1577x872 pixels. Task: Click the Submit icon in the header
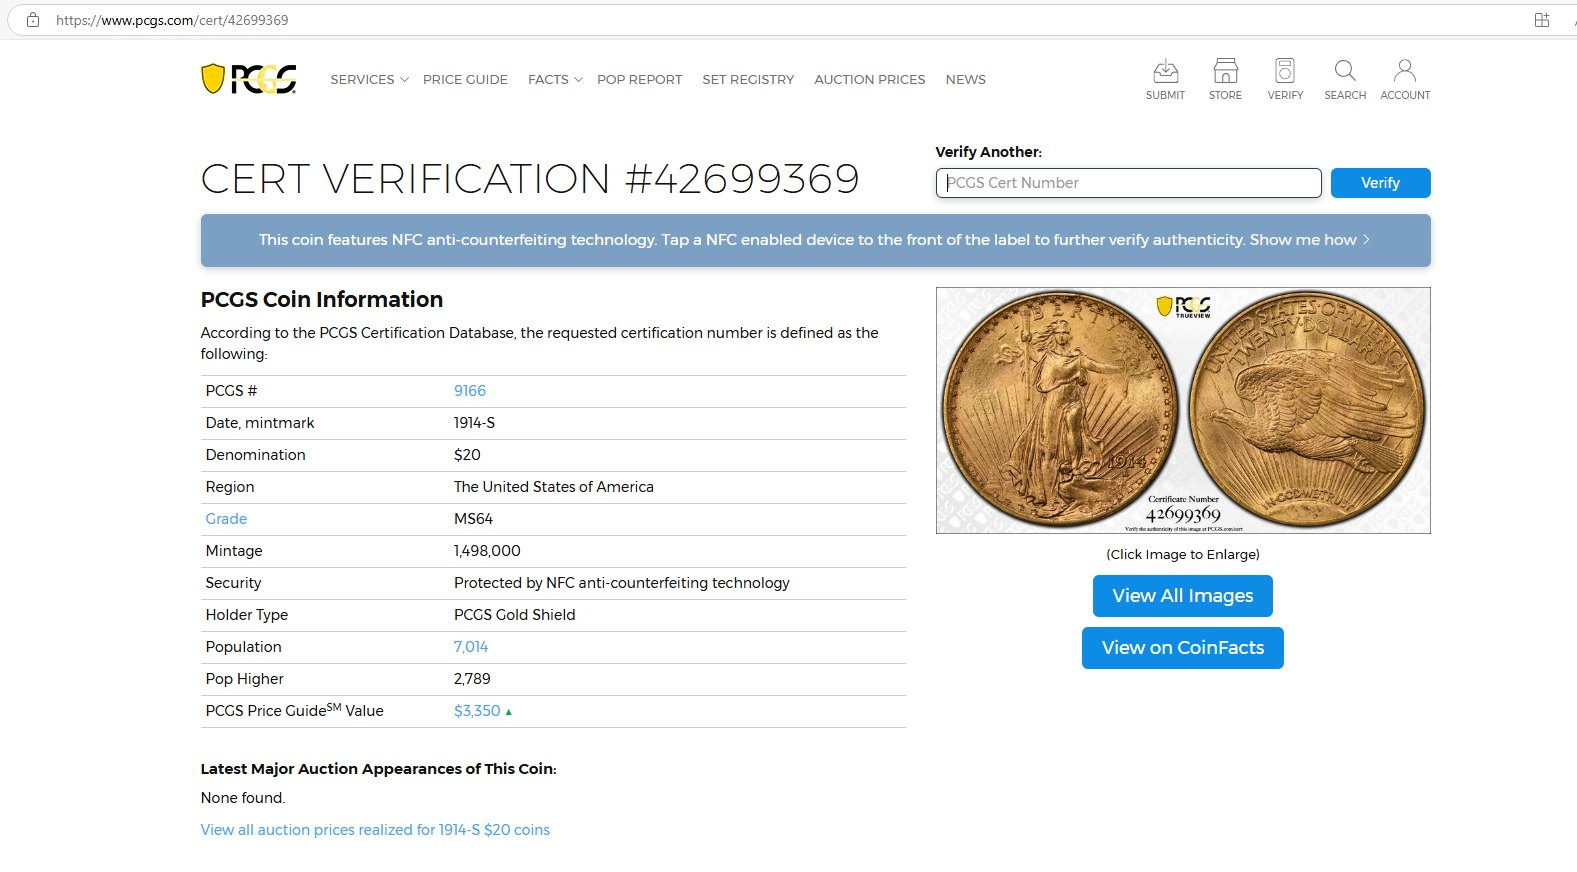(1165, 79)
